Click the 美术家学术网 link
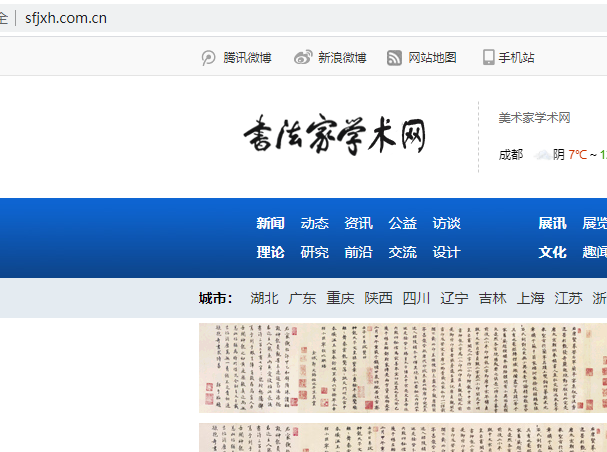607x452 pixels. pos(534,118)
